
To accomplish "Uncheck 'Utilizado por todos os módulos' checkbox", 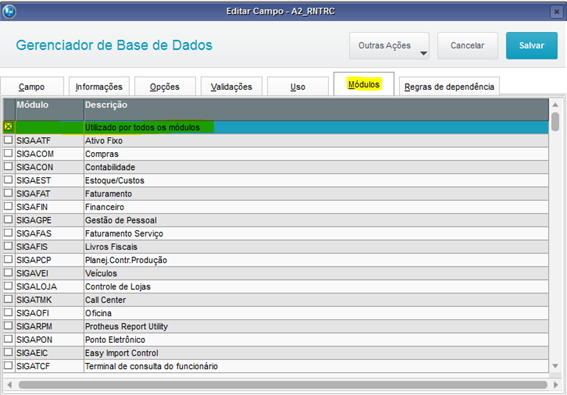I will click(x=8, y=127).
